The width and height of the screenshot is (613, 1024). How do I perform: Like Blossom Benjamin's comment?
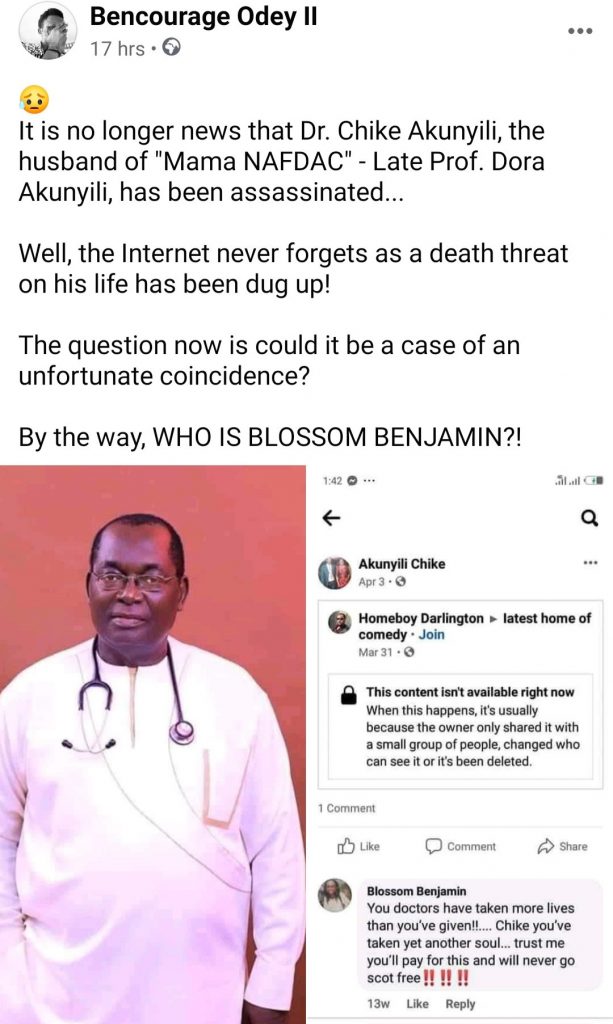[x=417, y=1004]
